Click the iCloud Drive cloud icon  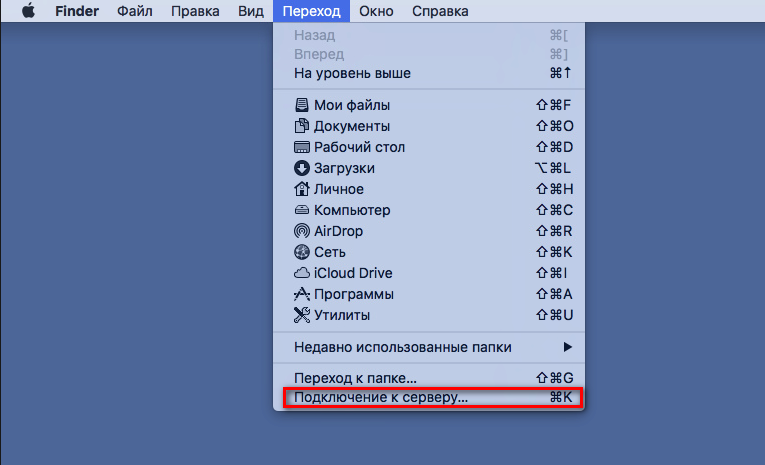click(x=302, y=273)
